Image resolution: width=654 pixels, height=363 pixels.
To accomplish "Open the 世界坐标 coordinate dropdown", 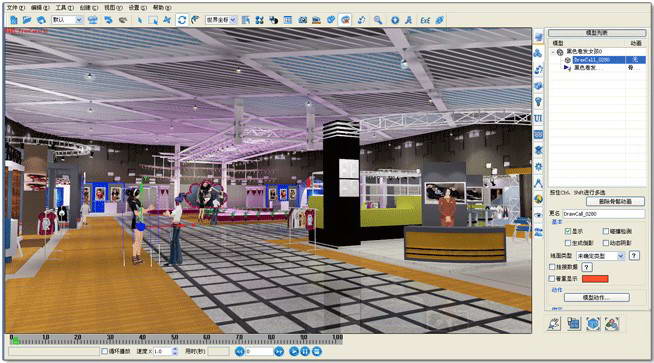I will (221, 20).
